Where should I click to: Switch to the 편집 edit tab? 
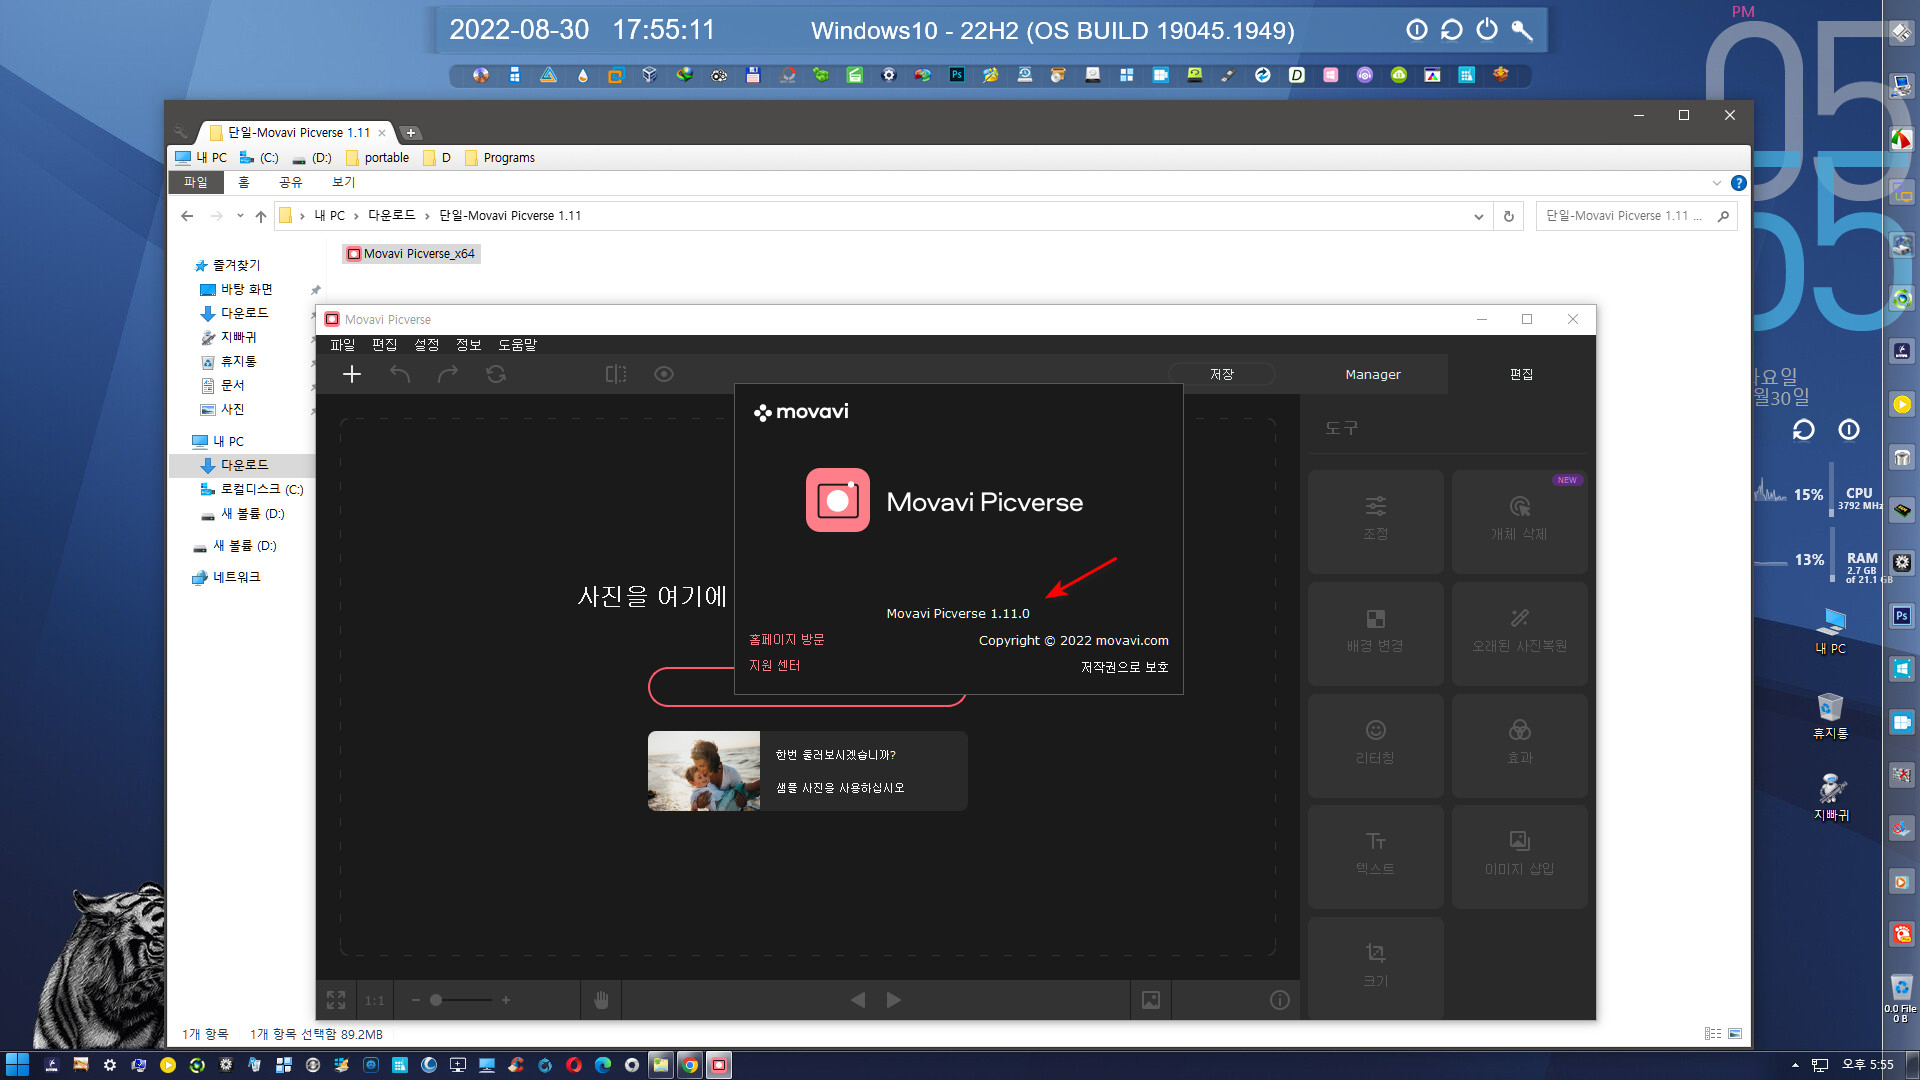click(1521, 374)
